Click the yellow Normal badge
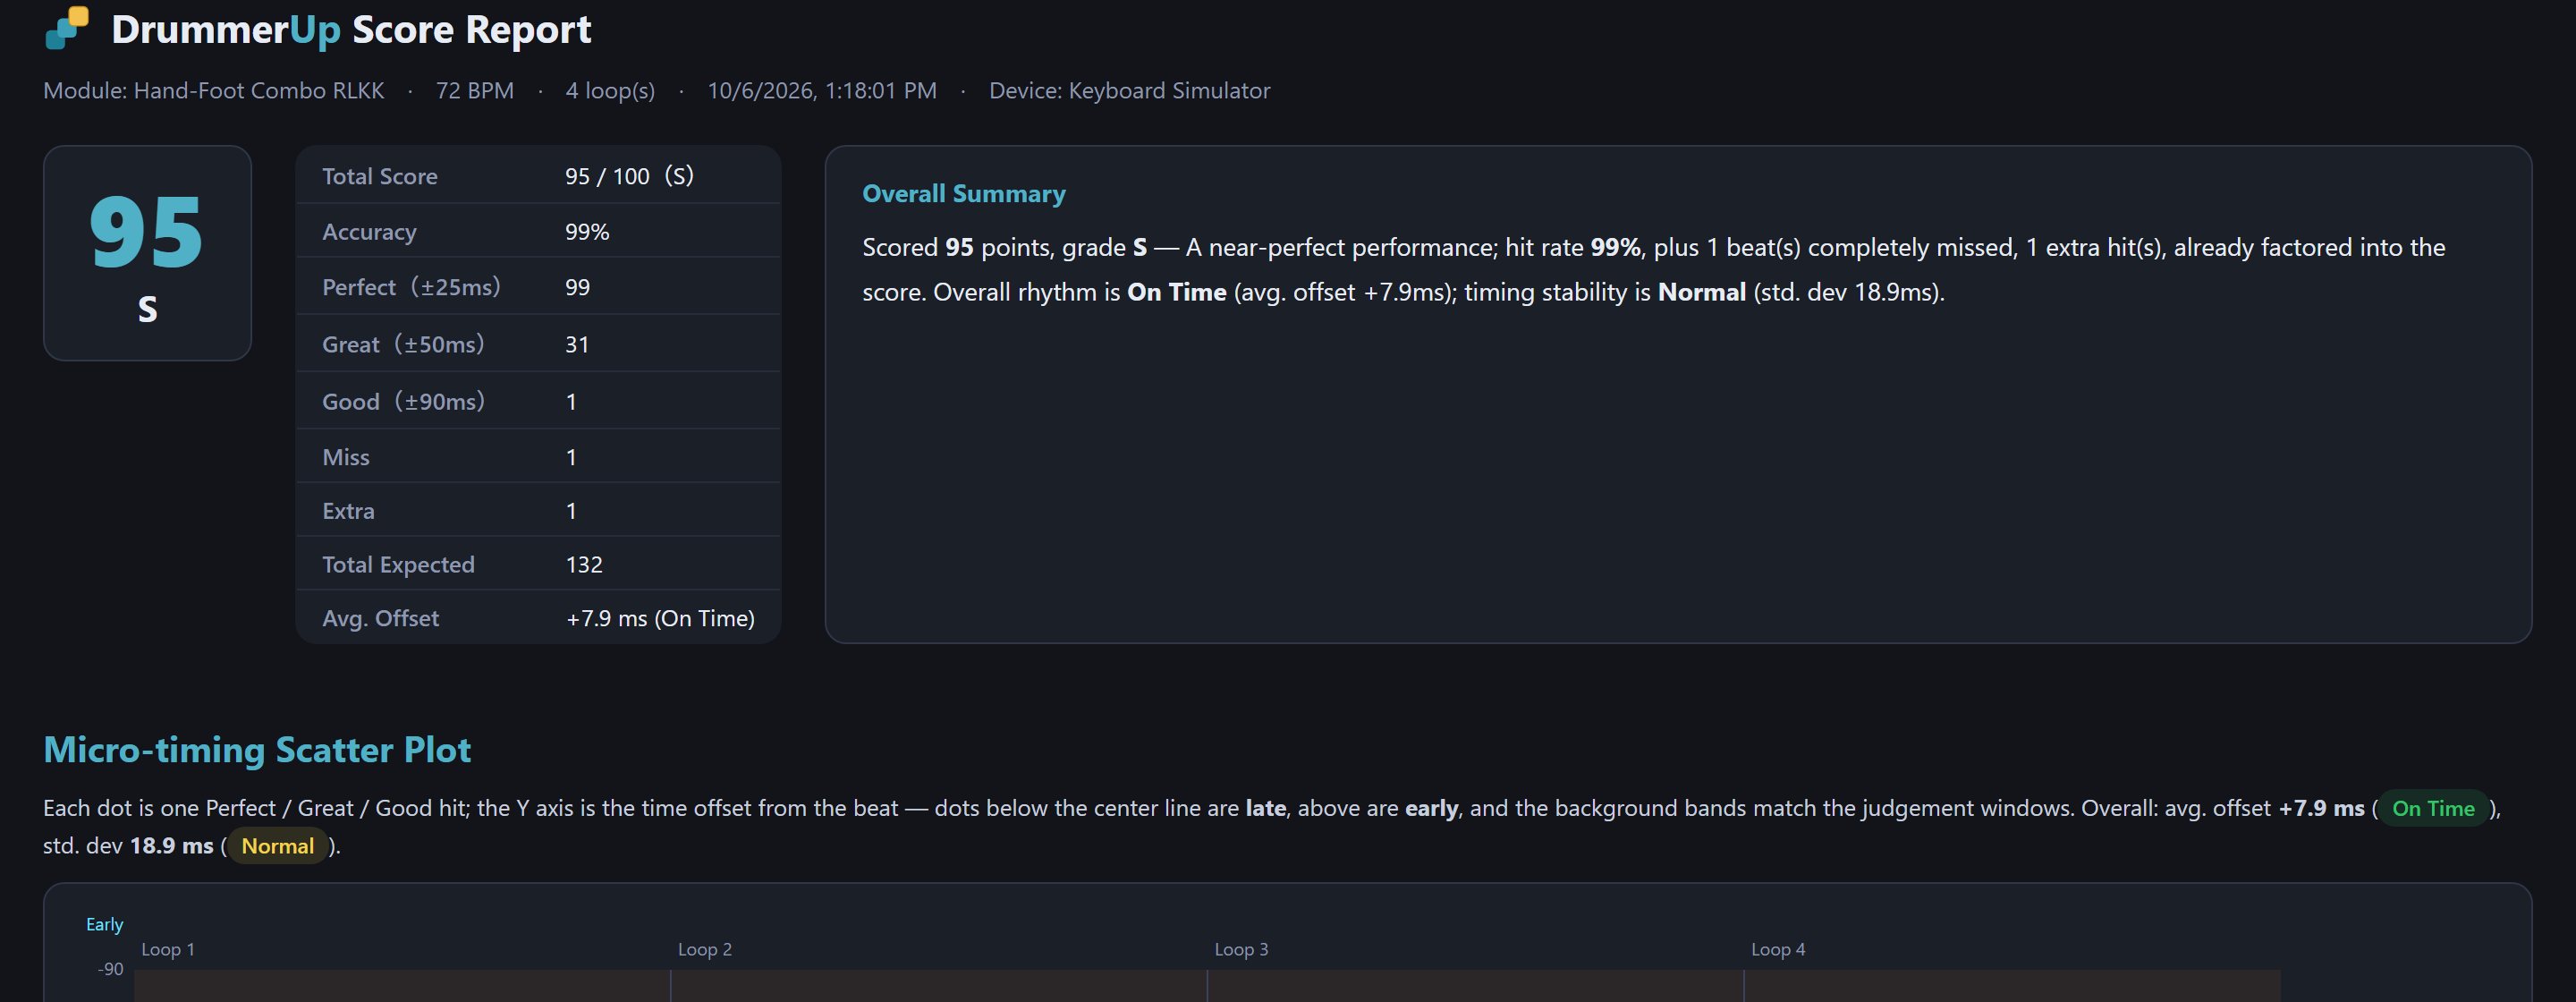Viewport: 2576px width, 1002px height. (x=278, y=846)
